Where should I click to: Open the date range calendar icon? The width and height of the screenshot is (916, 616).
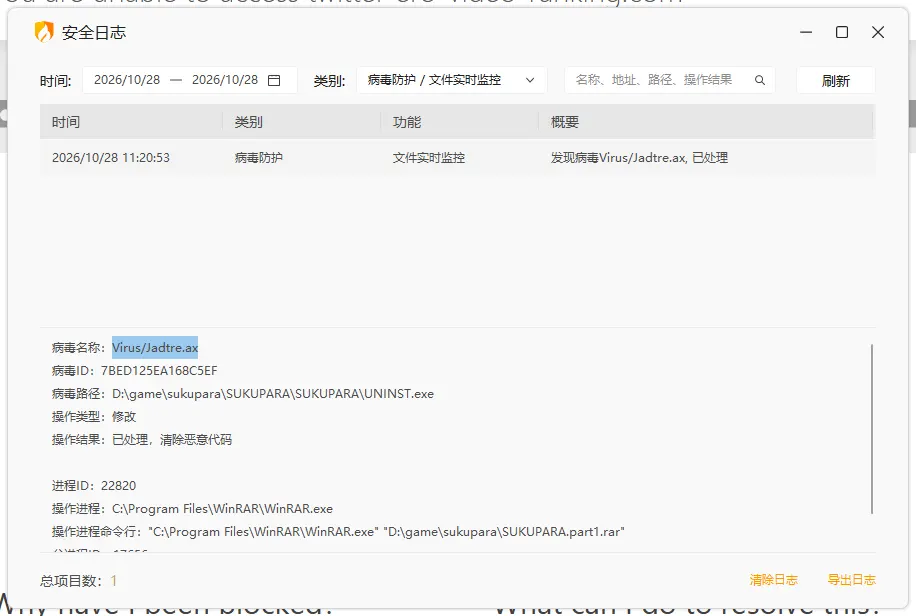[274, 80]
